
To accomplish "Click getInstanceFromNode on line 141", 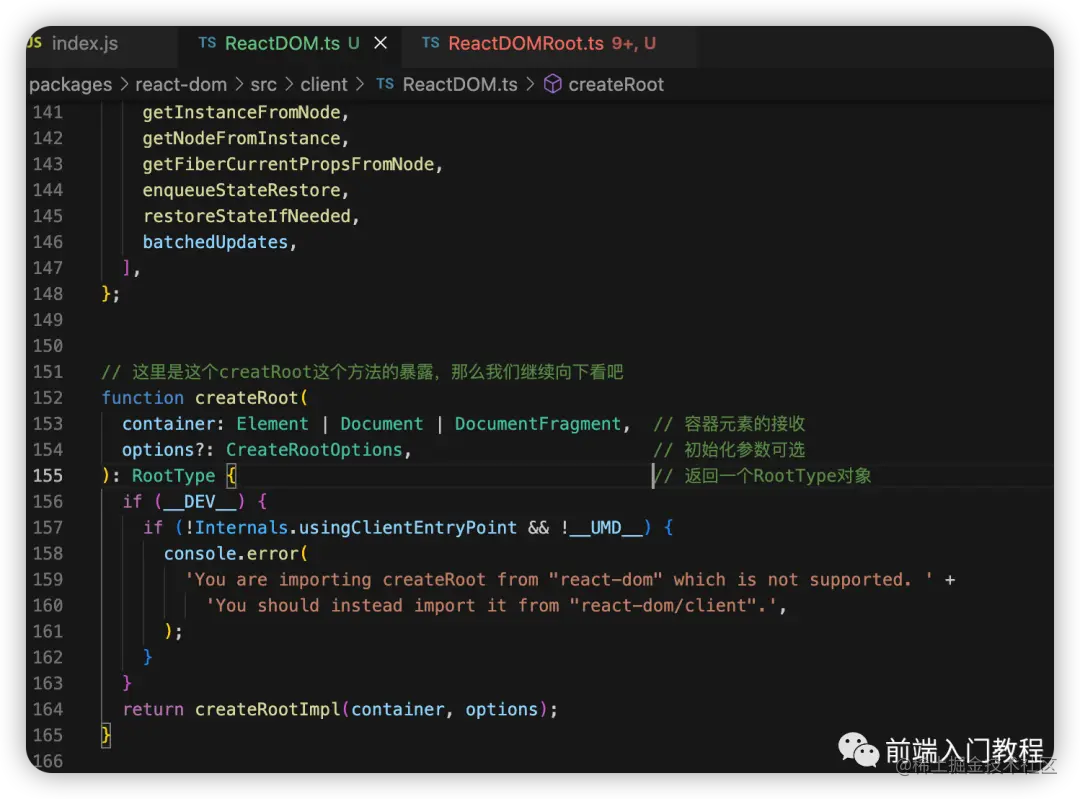I will point(242,112).
